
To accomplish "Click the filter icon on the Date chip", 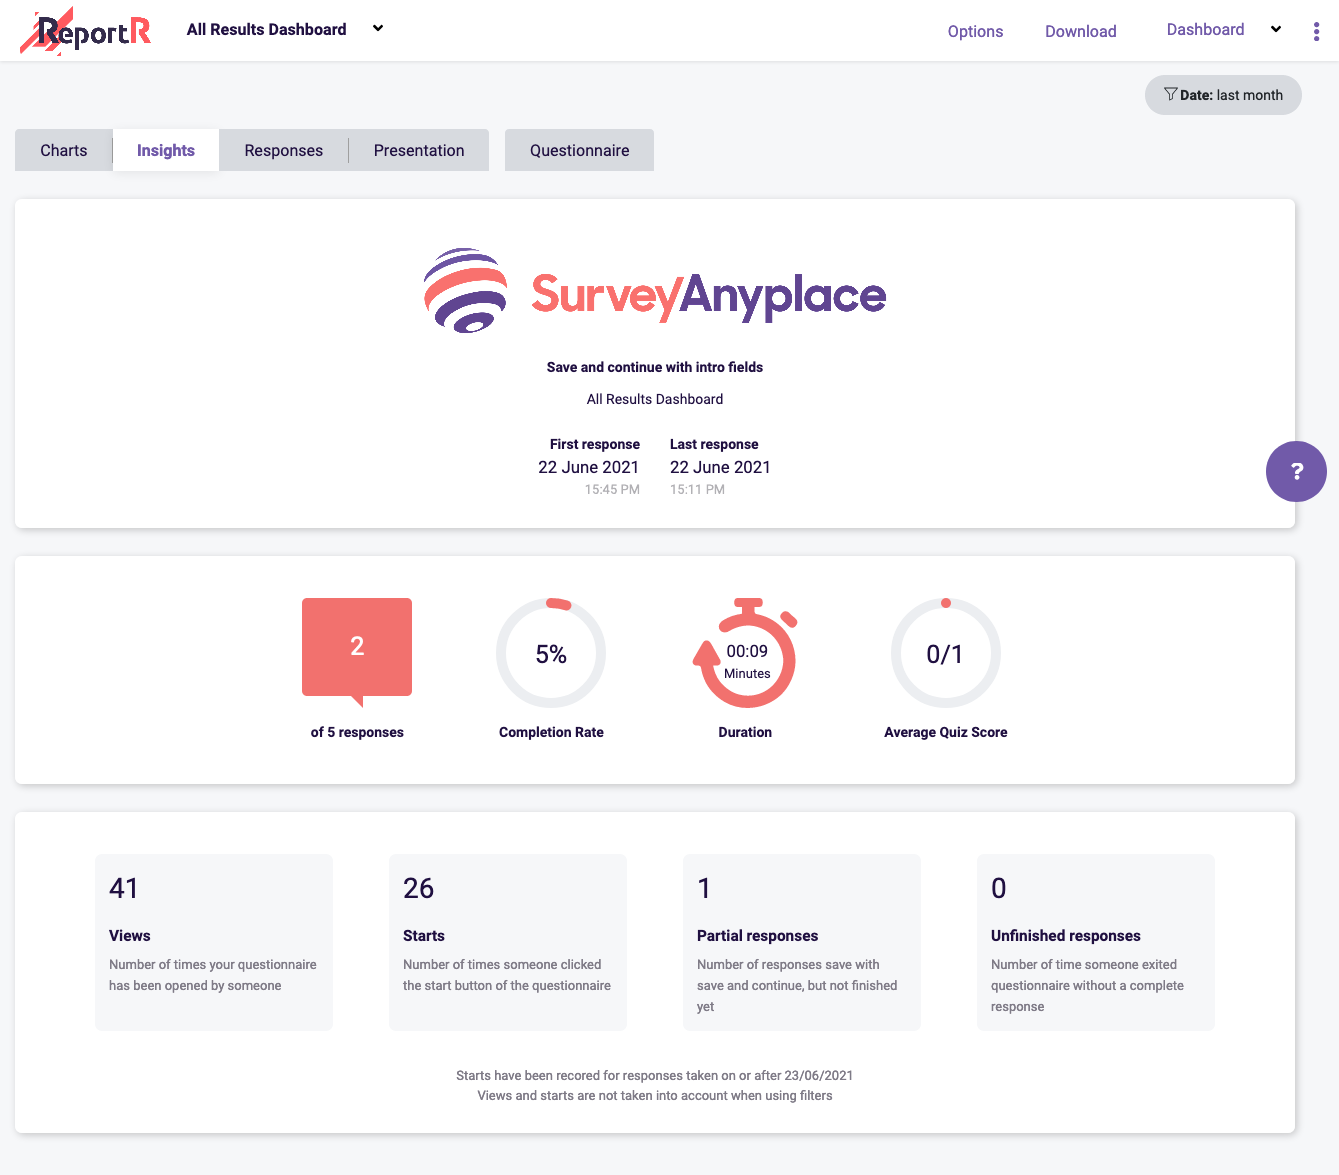I will point(1169,94).
